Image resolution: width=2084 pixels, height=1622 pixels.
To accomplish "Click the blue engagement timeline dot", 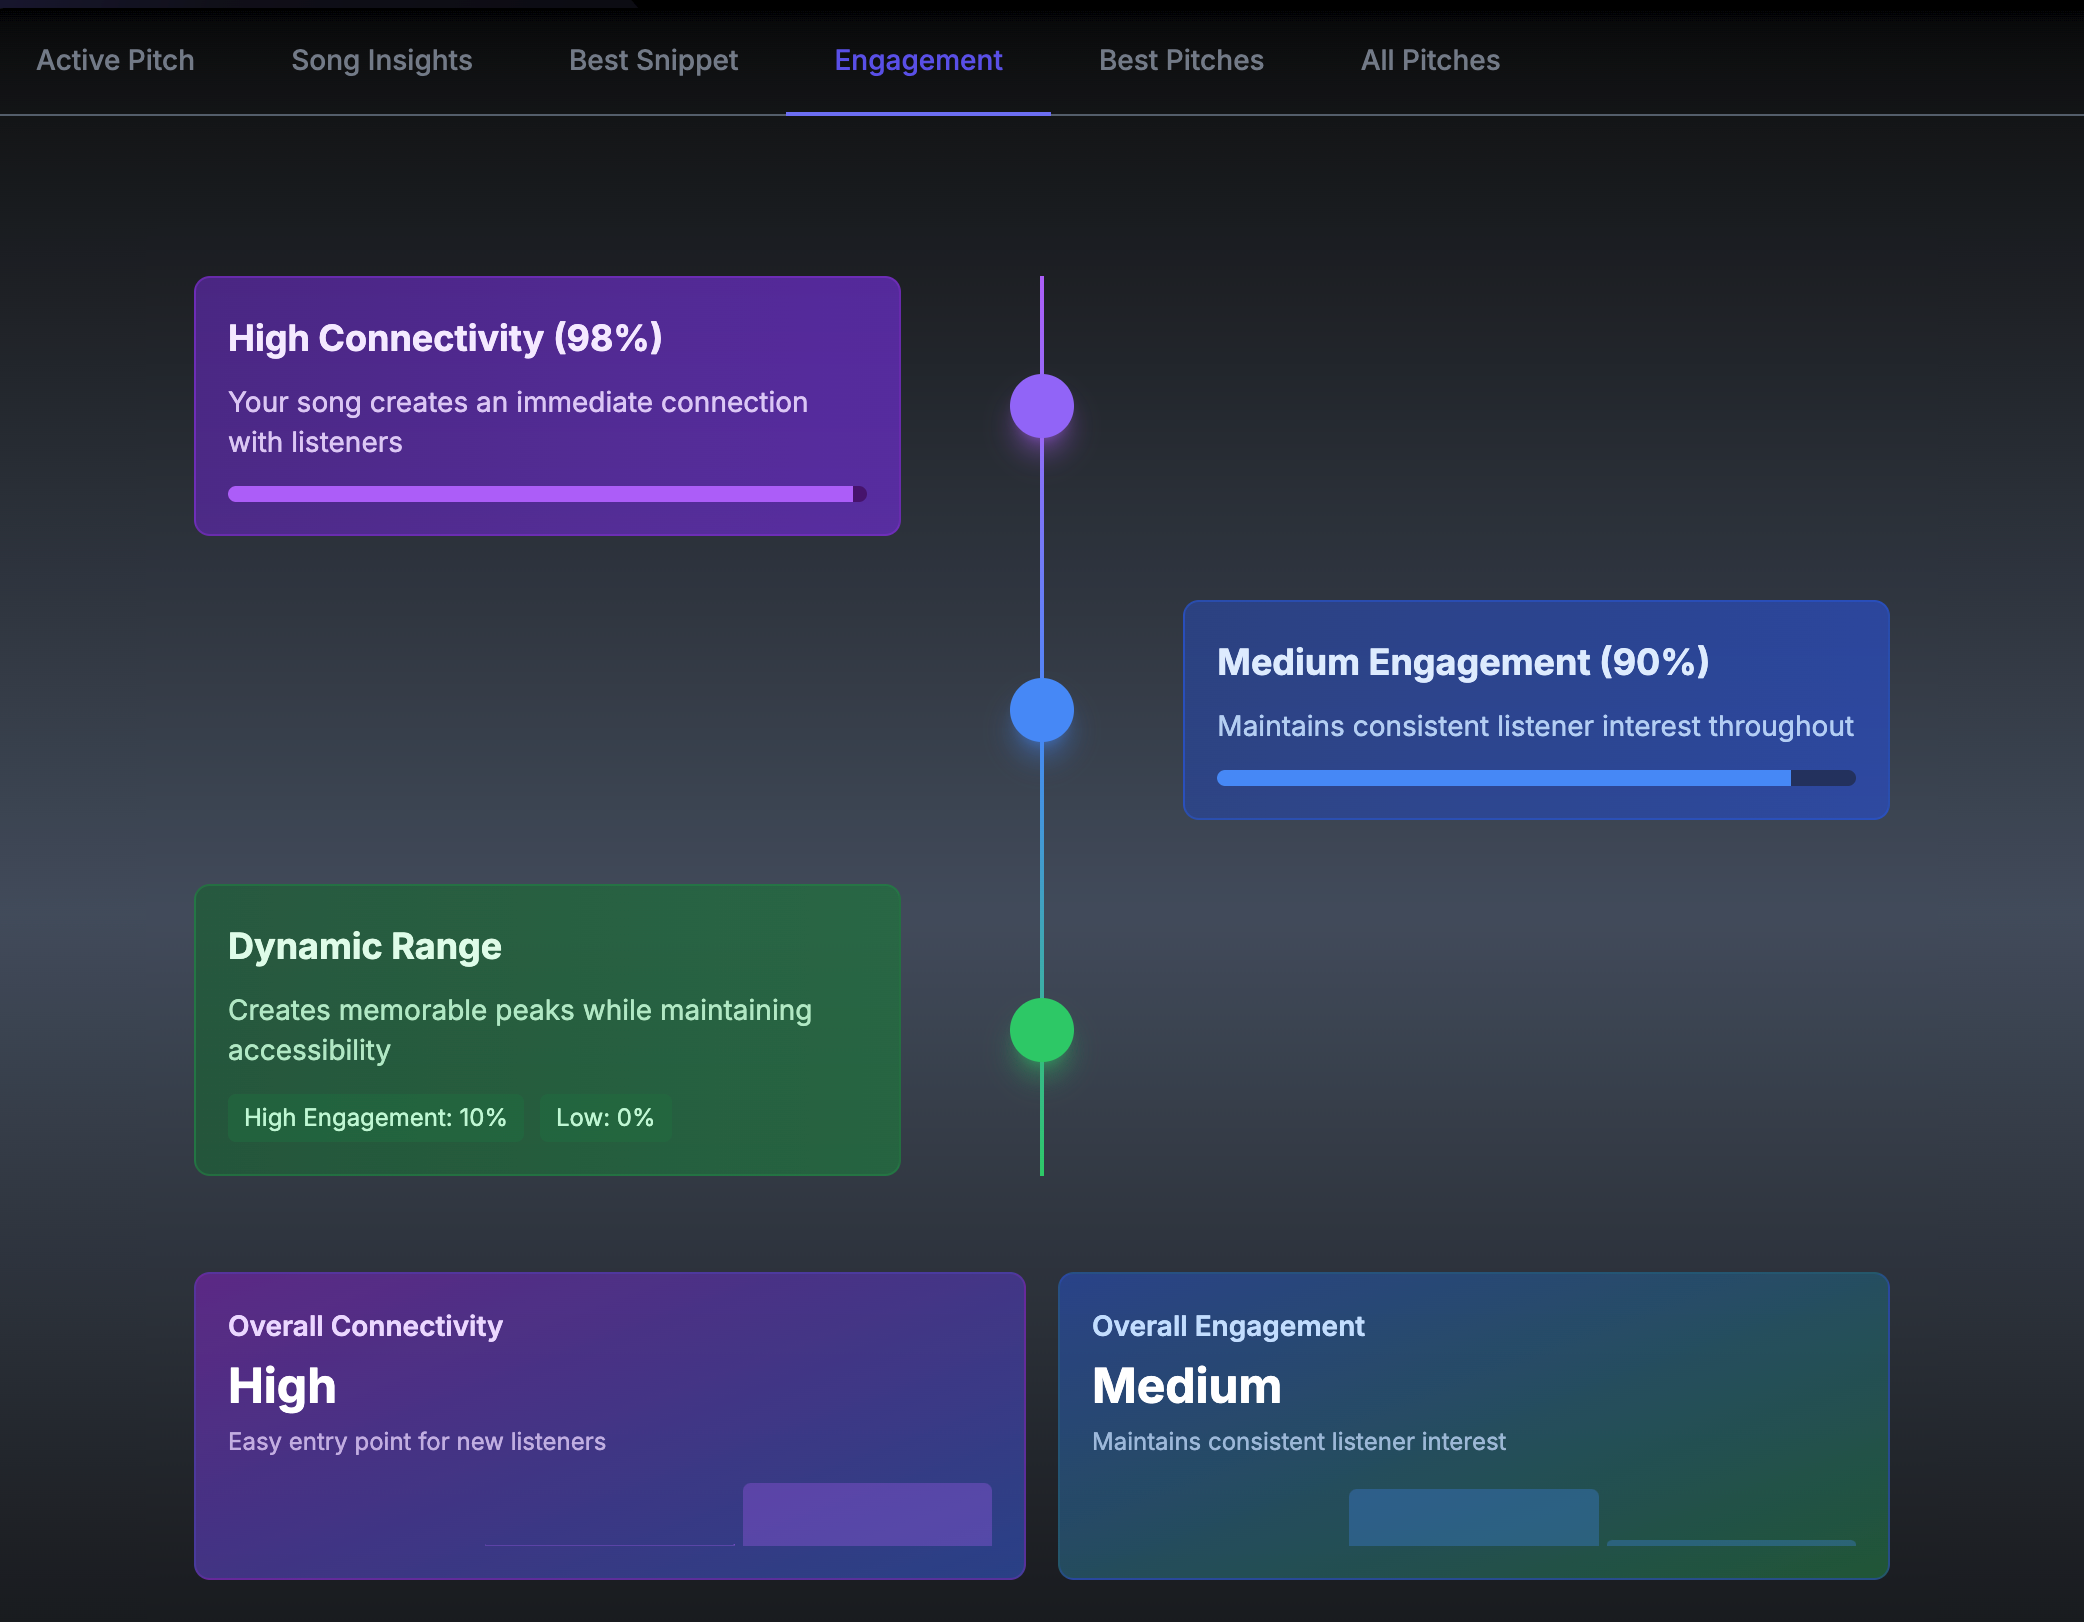I will point(1041,710).
